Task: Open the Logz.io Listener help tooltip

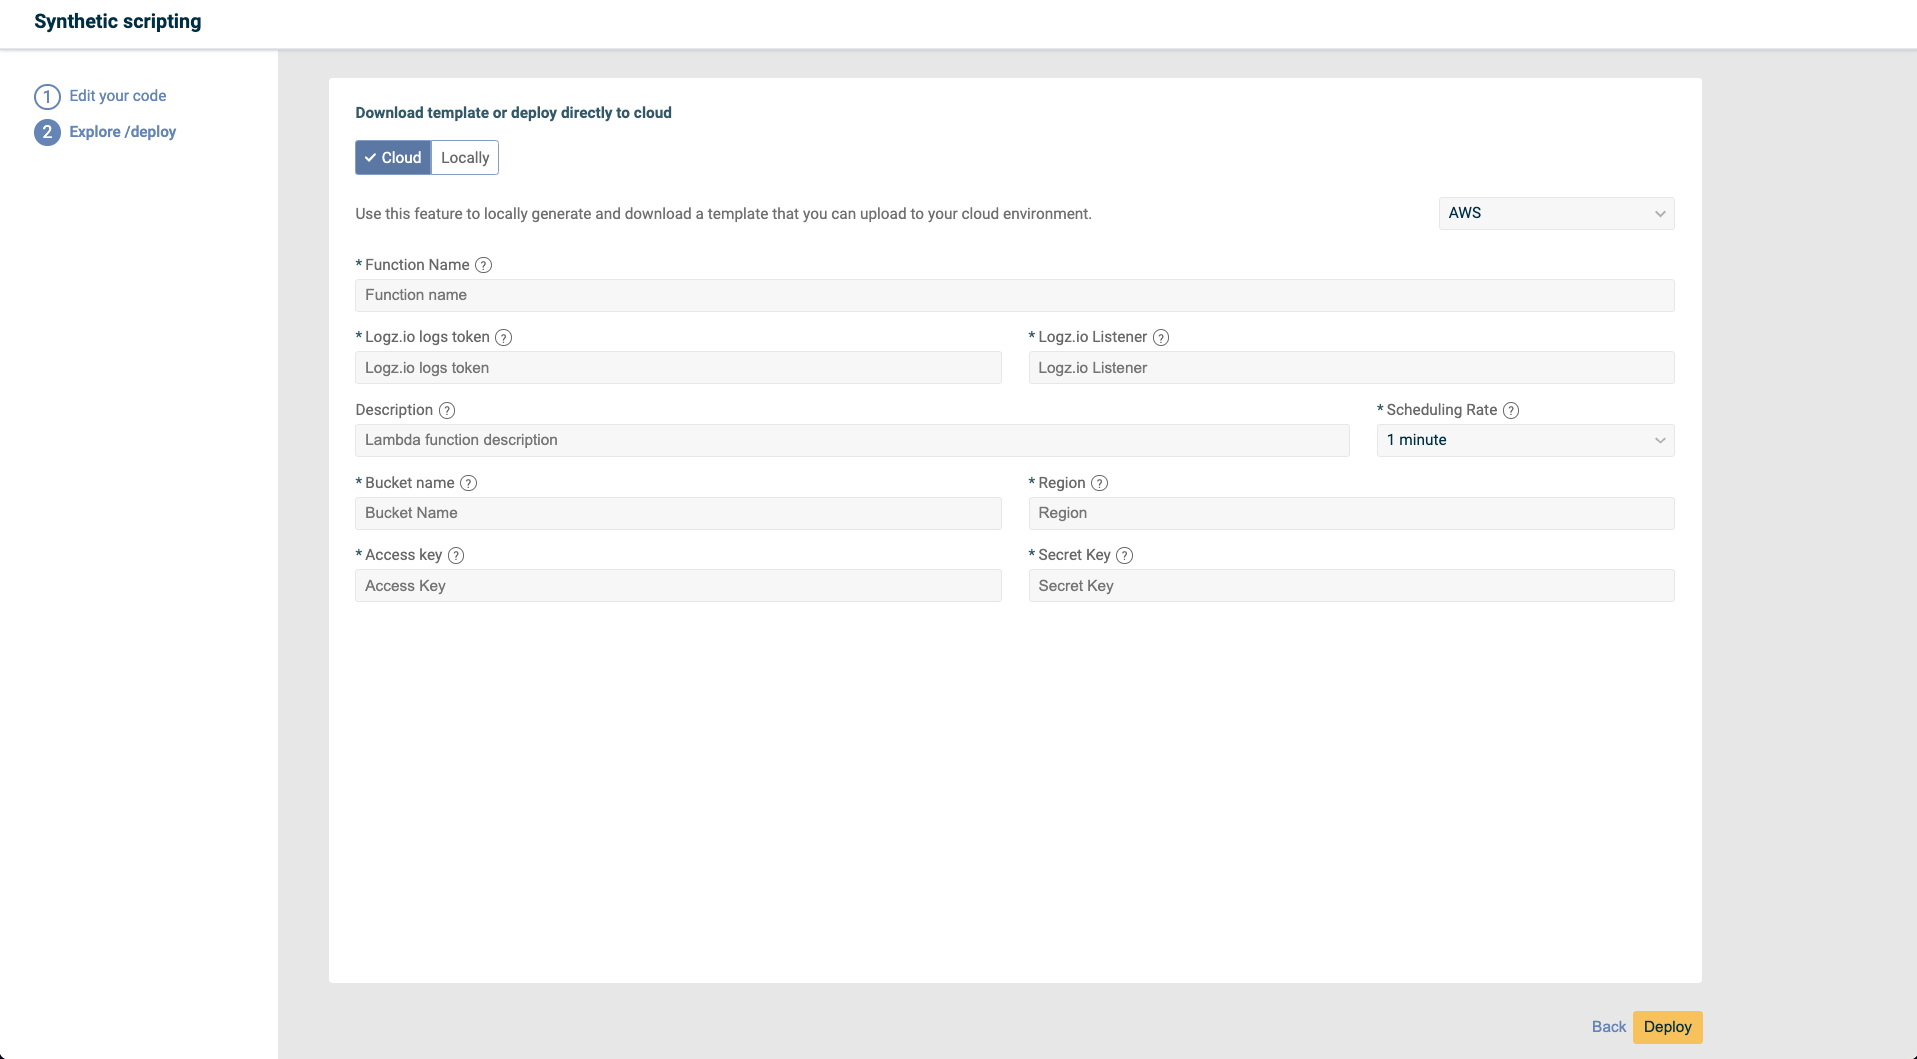Action: tap(1161, 337)
